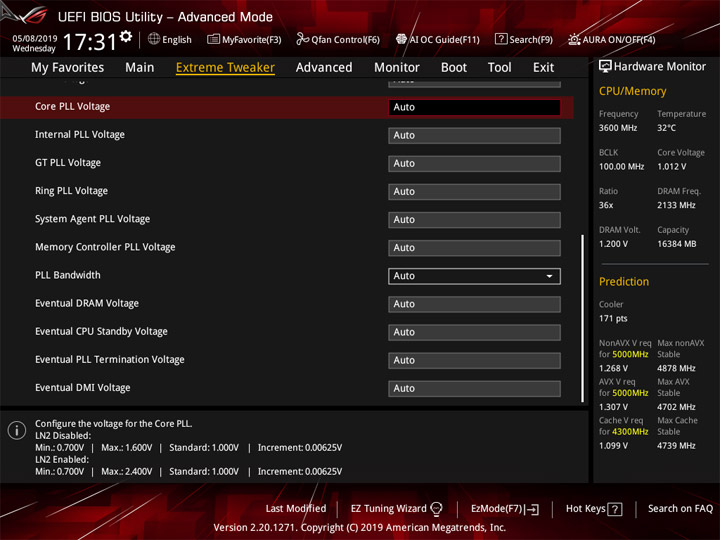Click the 4878 MHz Max nonAVX value
The image size is (720, 540).
click(676, 368)
